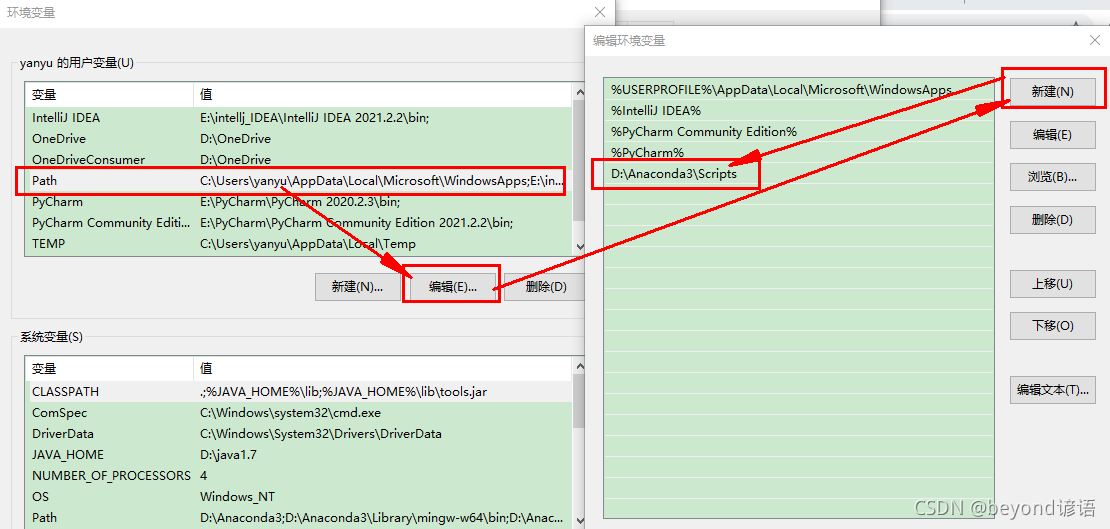Click 值 column header in system variables

(382, 369)
